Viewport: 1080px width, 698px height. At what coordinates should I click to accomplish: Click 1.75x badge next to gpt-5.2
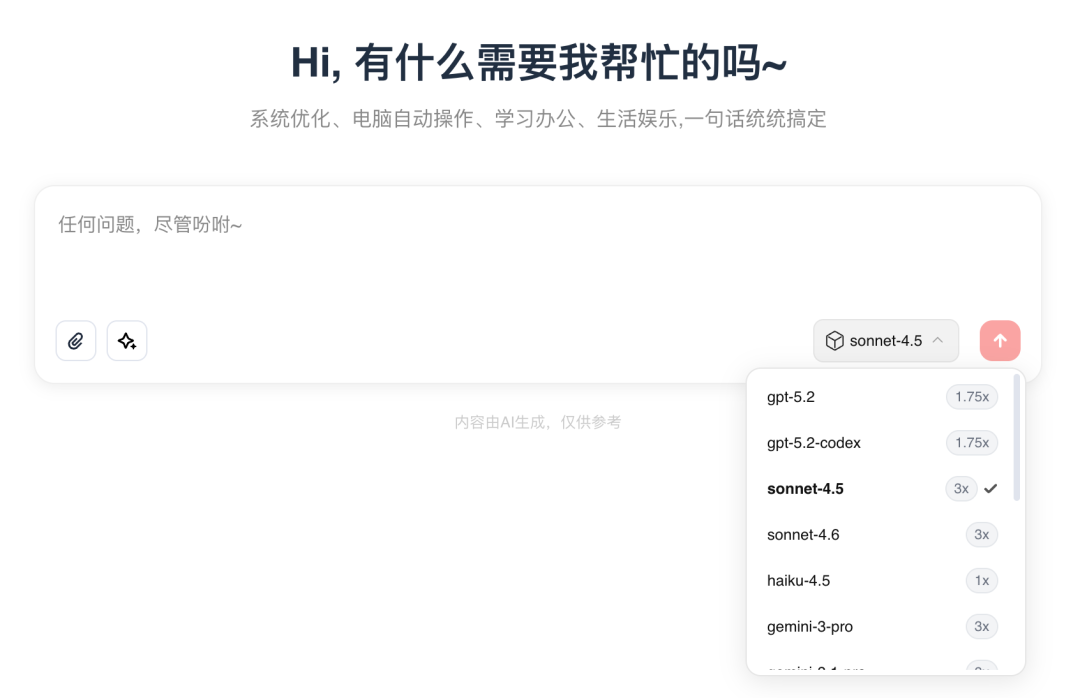972,397
